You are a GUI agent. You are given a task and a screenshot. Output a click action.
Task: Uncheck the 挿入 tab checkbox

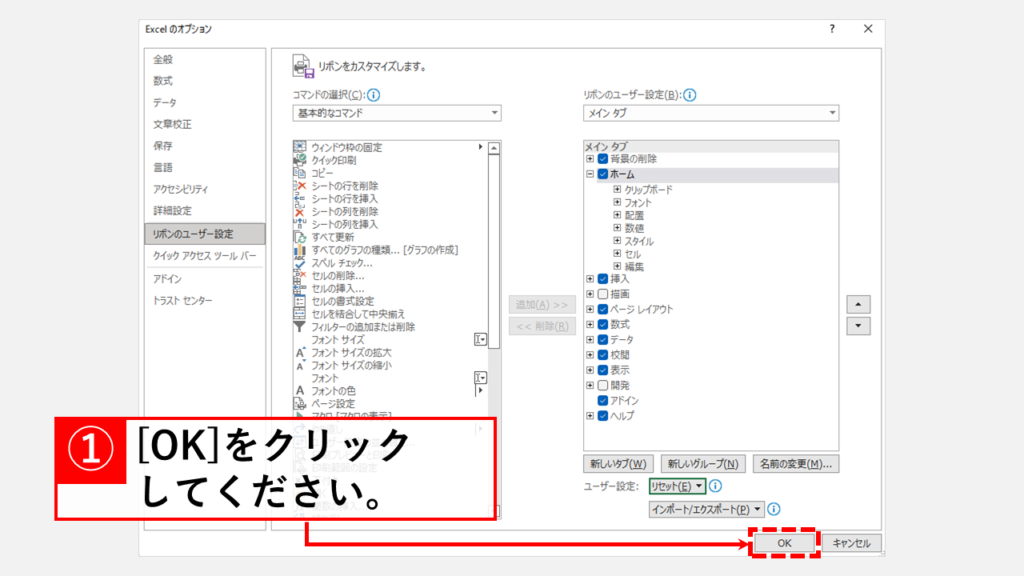(x=603, y=279)
